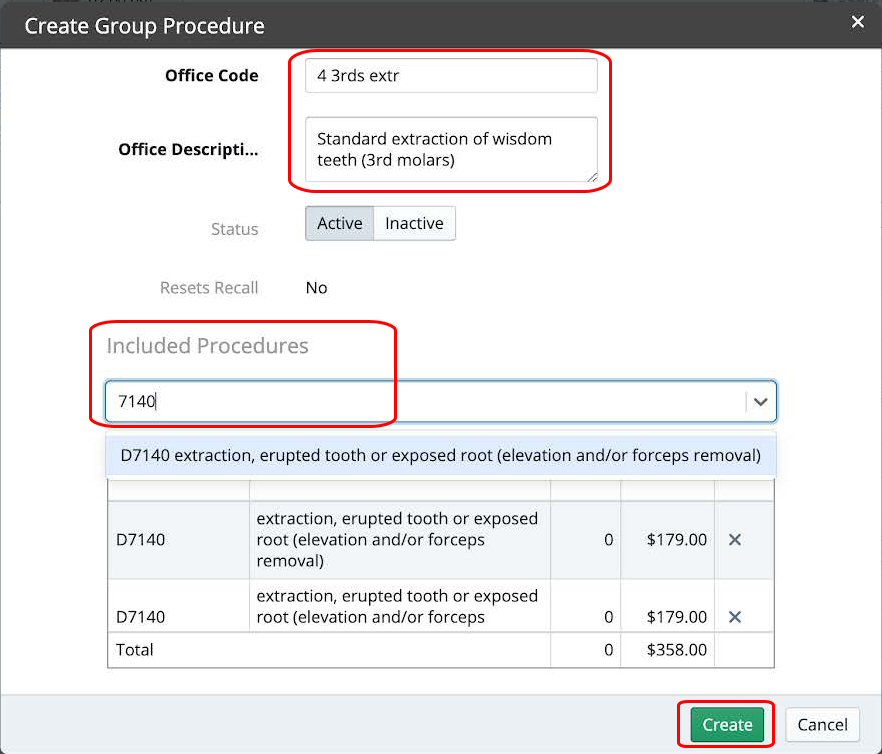
Task: Remove the second D7140 row with X
Action: [x=735, y=617]
